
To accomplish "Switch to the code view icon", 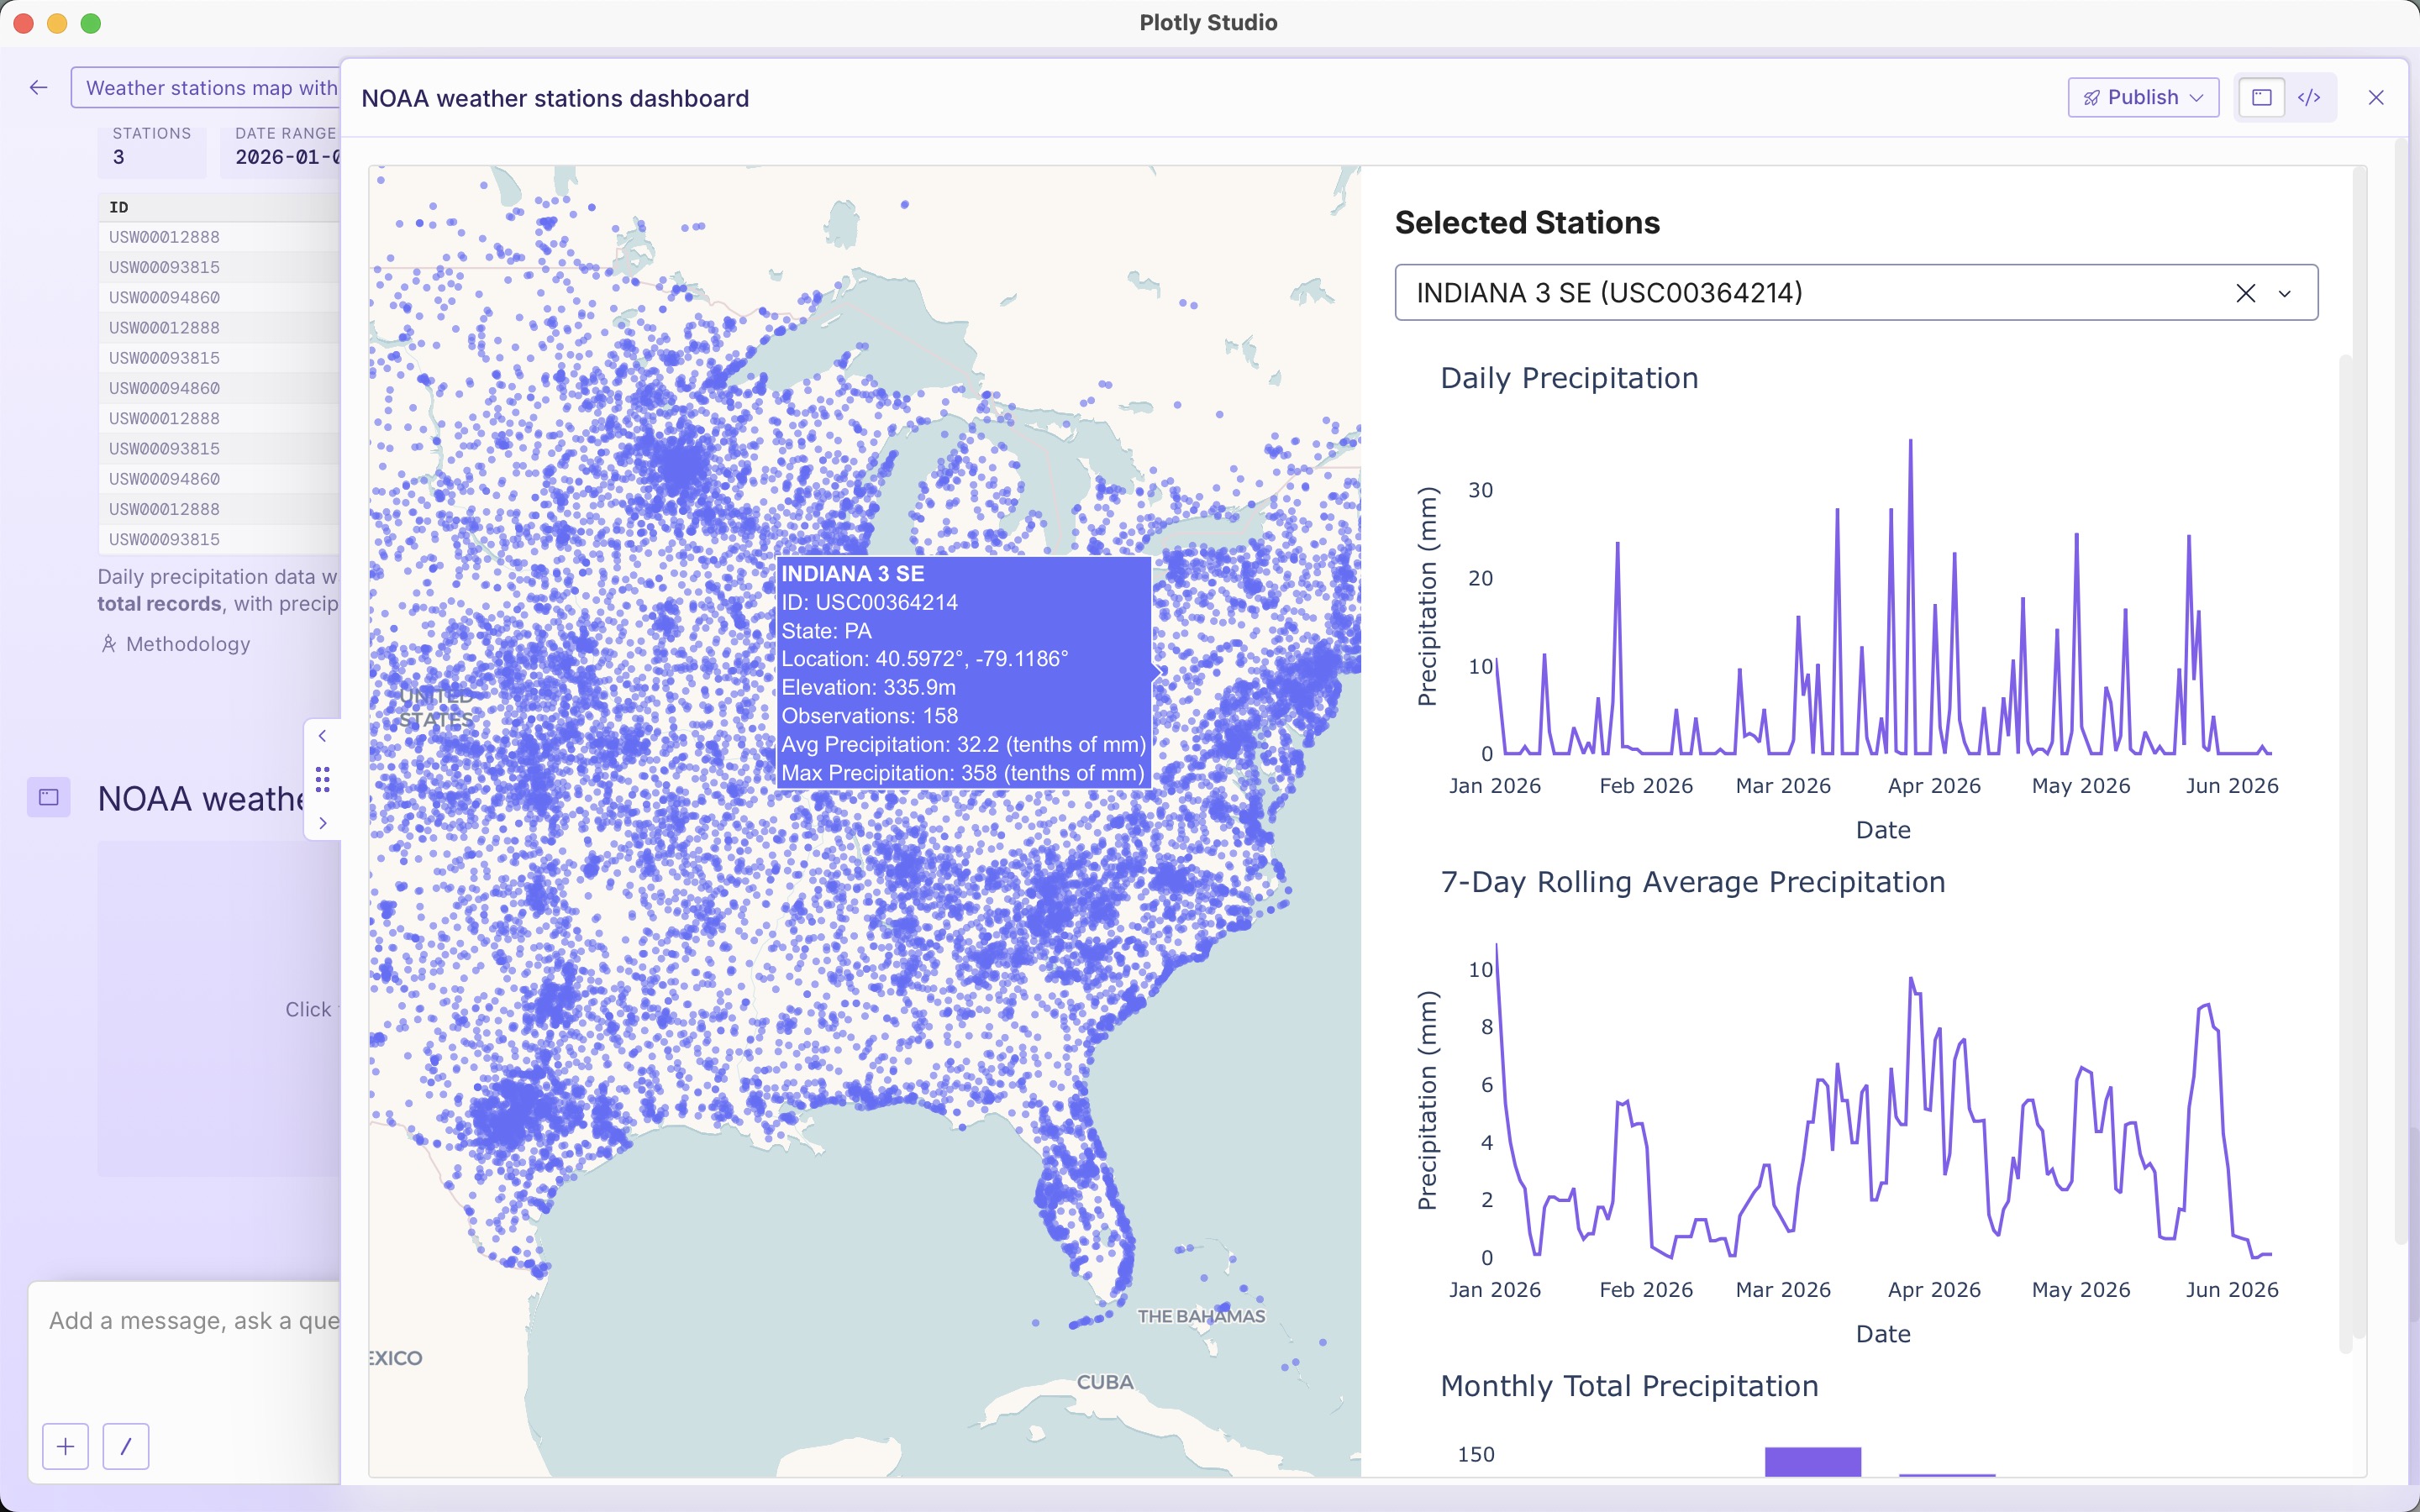I will [2309, 97].
